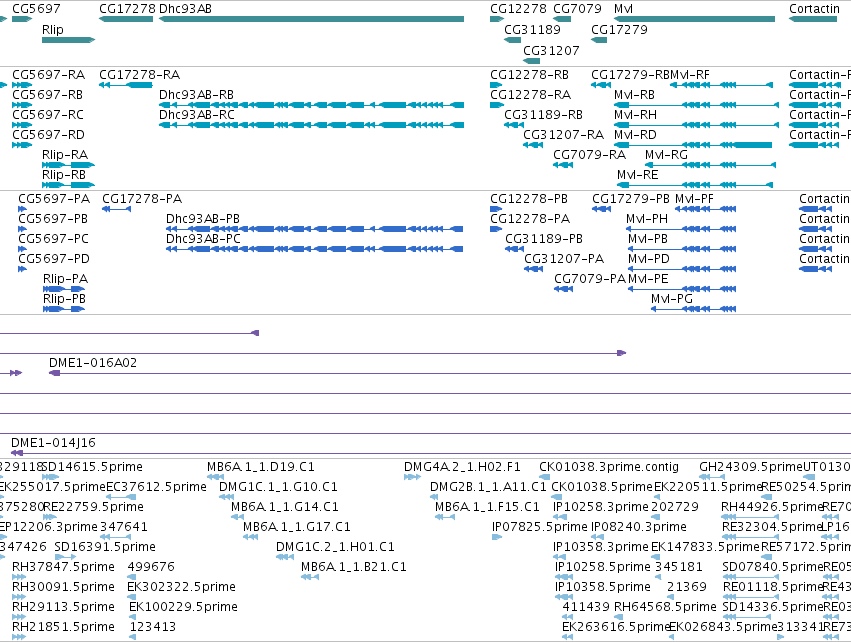Click the RH21851.5prime label
This screenshot has width=851, height=642.
coord(63,627)
